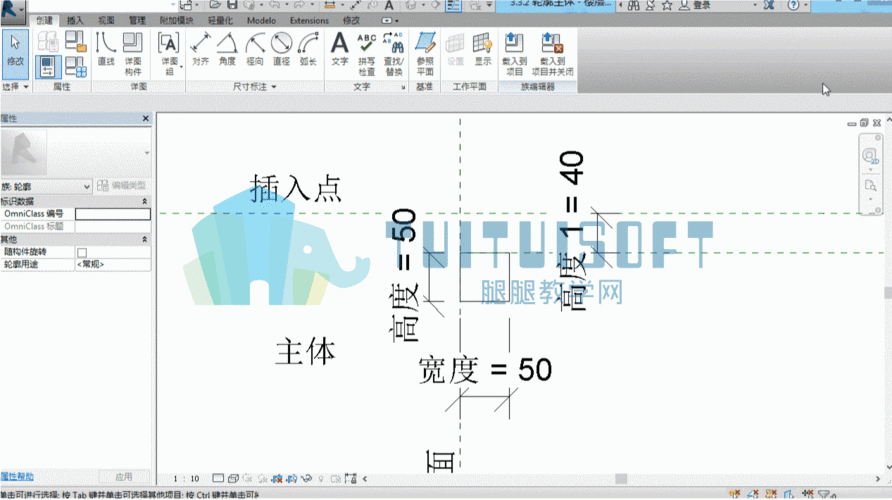Click the Revit application menu logo

coord(13,11)
